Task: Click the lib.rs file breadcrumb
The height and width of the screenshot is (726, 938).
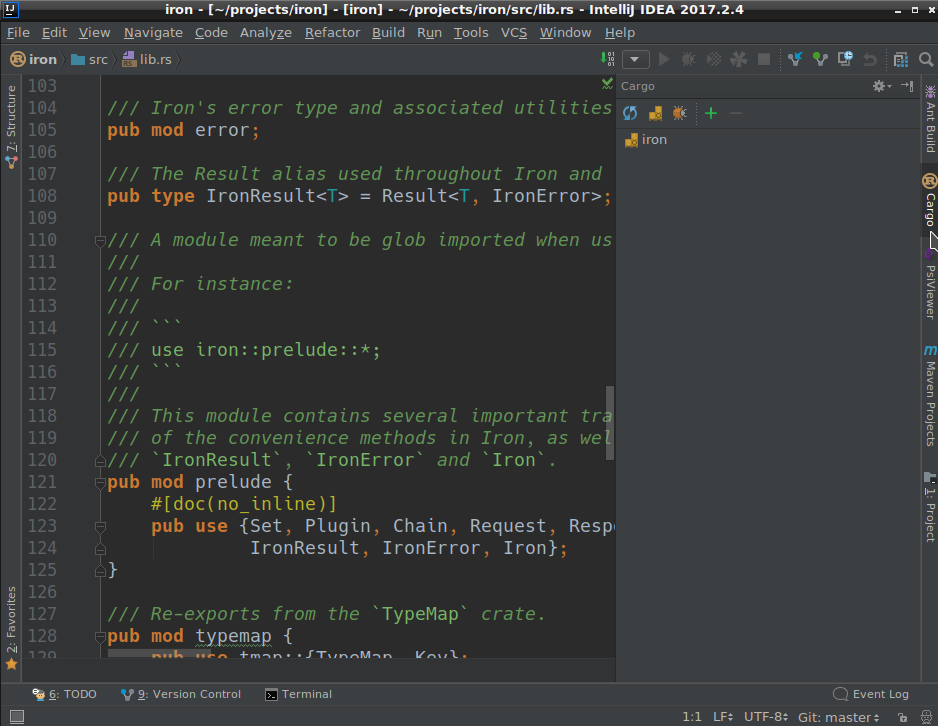Action: tap(147, 59)
